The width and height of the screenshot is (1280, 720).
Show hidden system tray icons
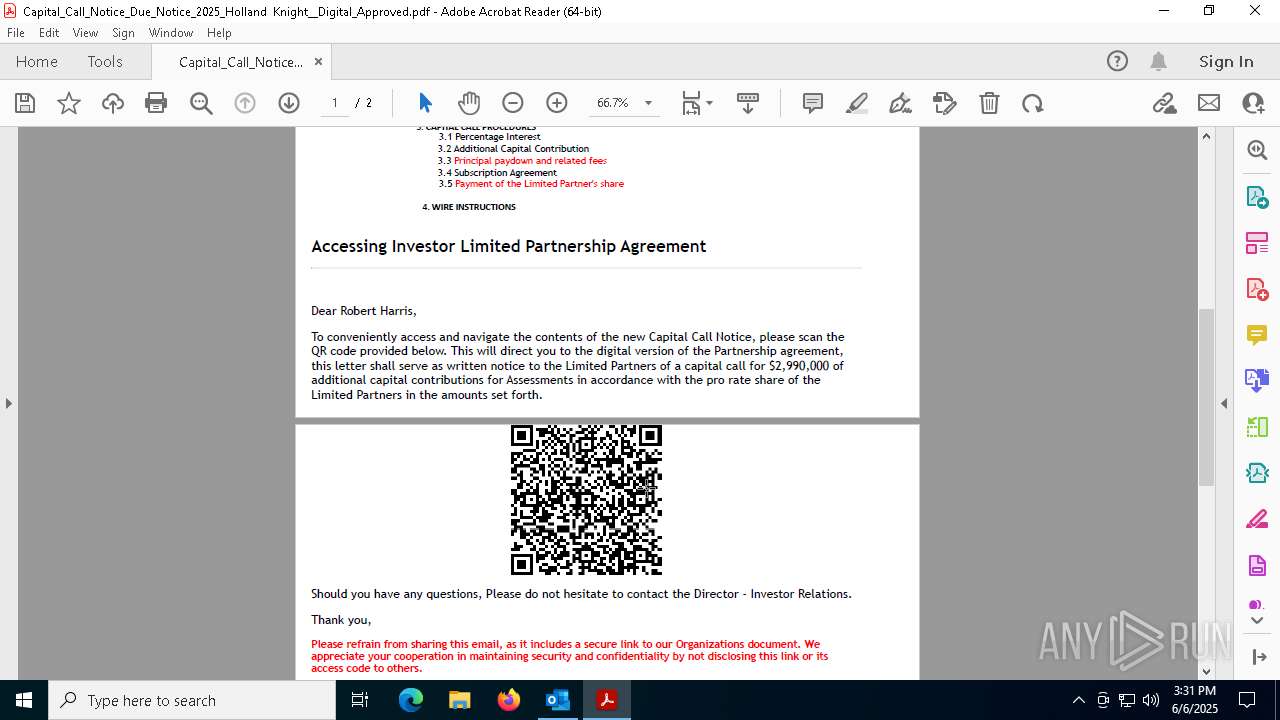pos(1078,700)
